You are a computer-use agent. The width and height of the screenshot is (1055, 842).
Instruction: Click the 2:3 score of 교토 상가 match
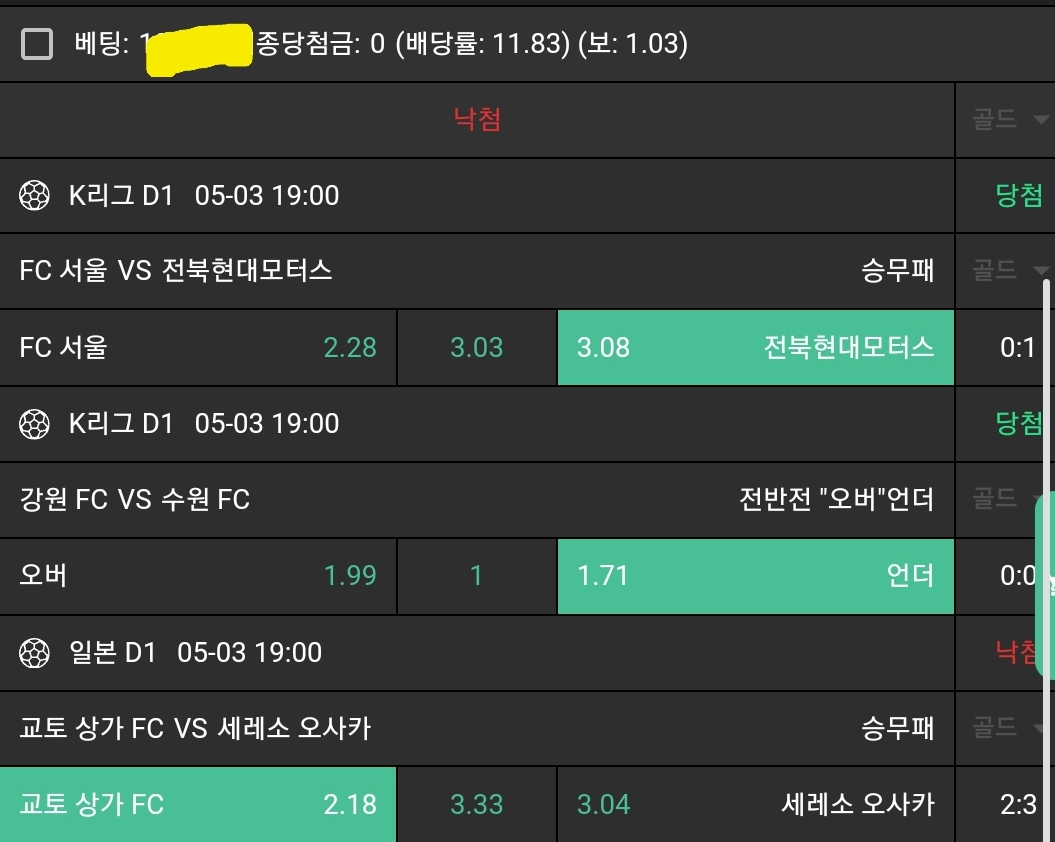1018,804
